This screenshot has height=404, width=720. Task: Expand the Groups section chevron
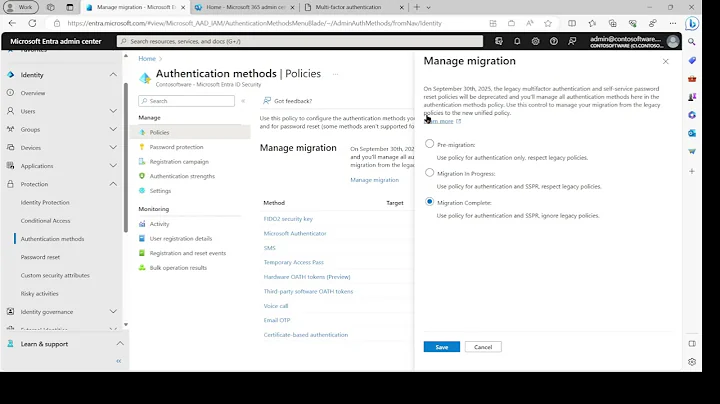coord(113,129)
